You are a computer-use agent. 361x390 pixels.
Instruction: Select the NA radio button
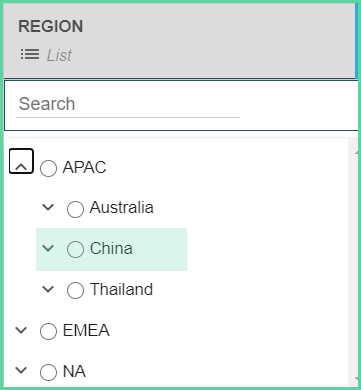48,372
